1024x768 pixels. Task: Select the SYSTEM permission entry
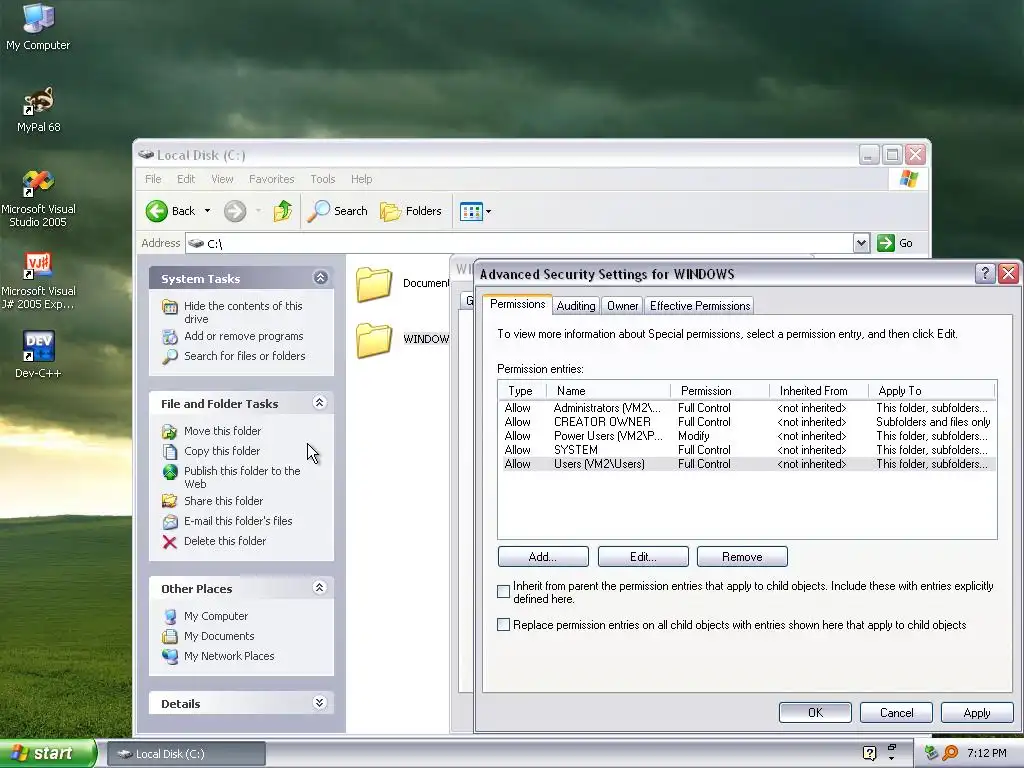coord(747,450)
